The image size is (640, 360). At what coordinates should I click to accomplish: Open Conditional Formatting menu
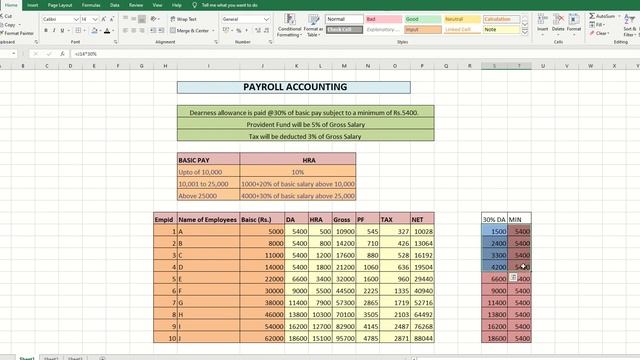click(x=289, y=25)
